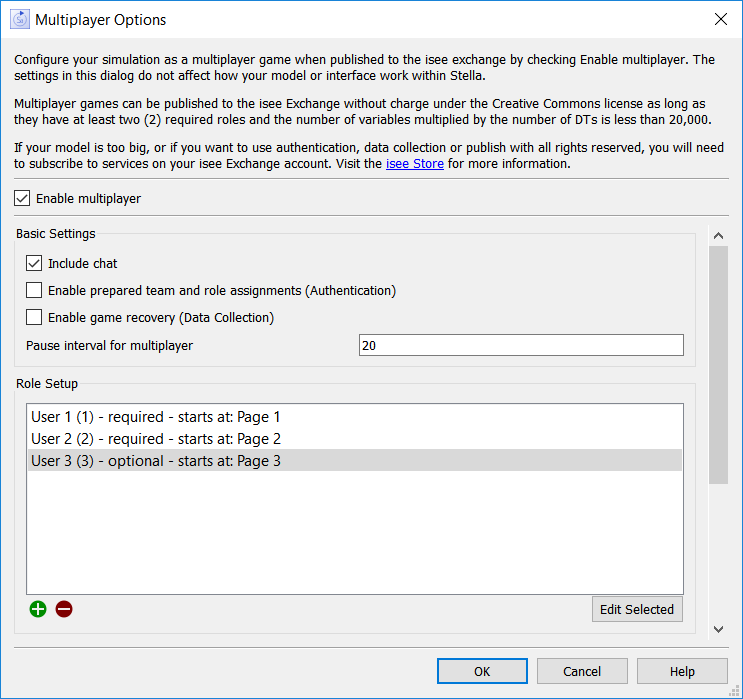This screenshot has width=743, height=699.
Task: Select User 2 required role entry
Action: (156, 438)
